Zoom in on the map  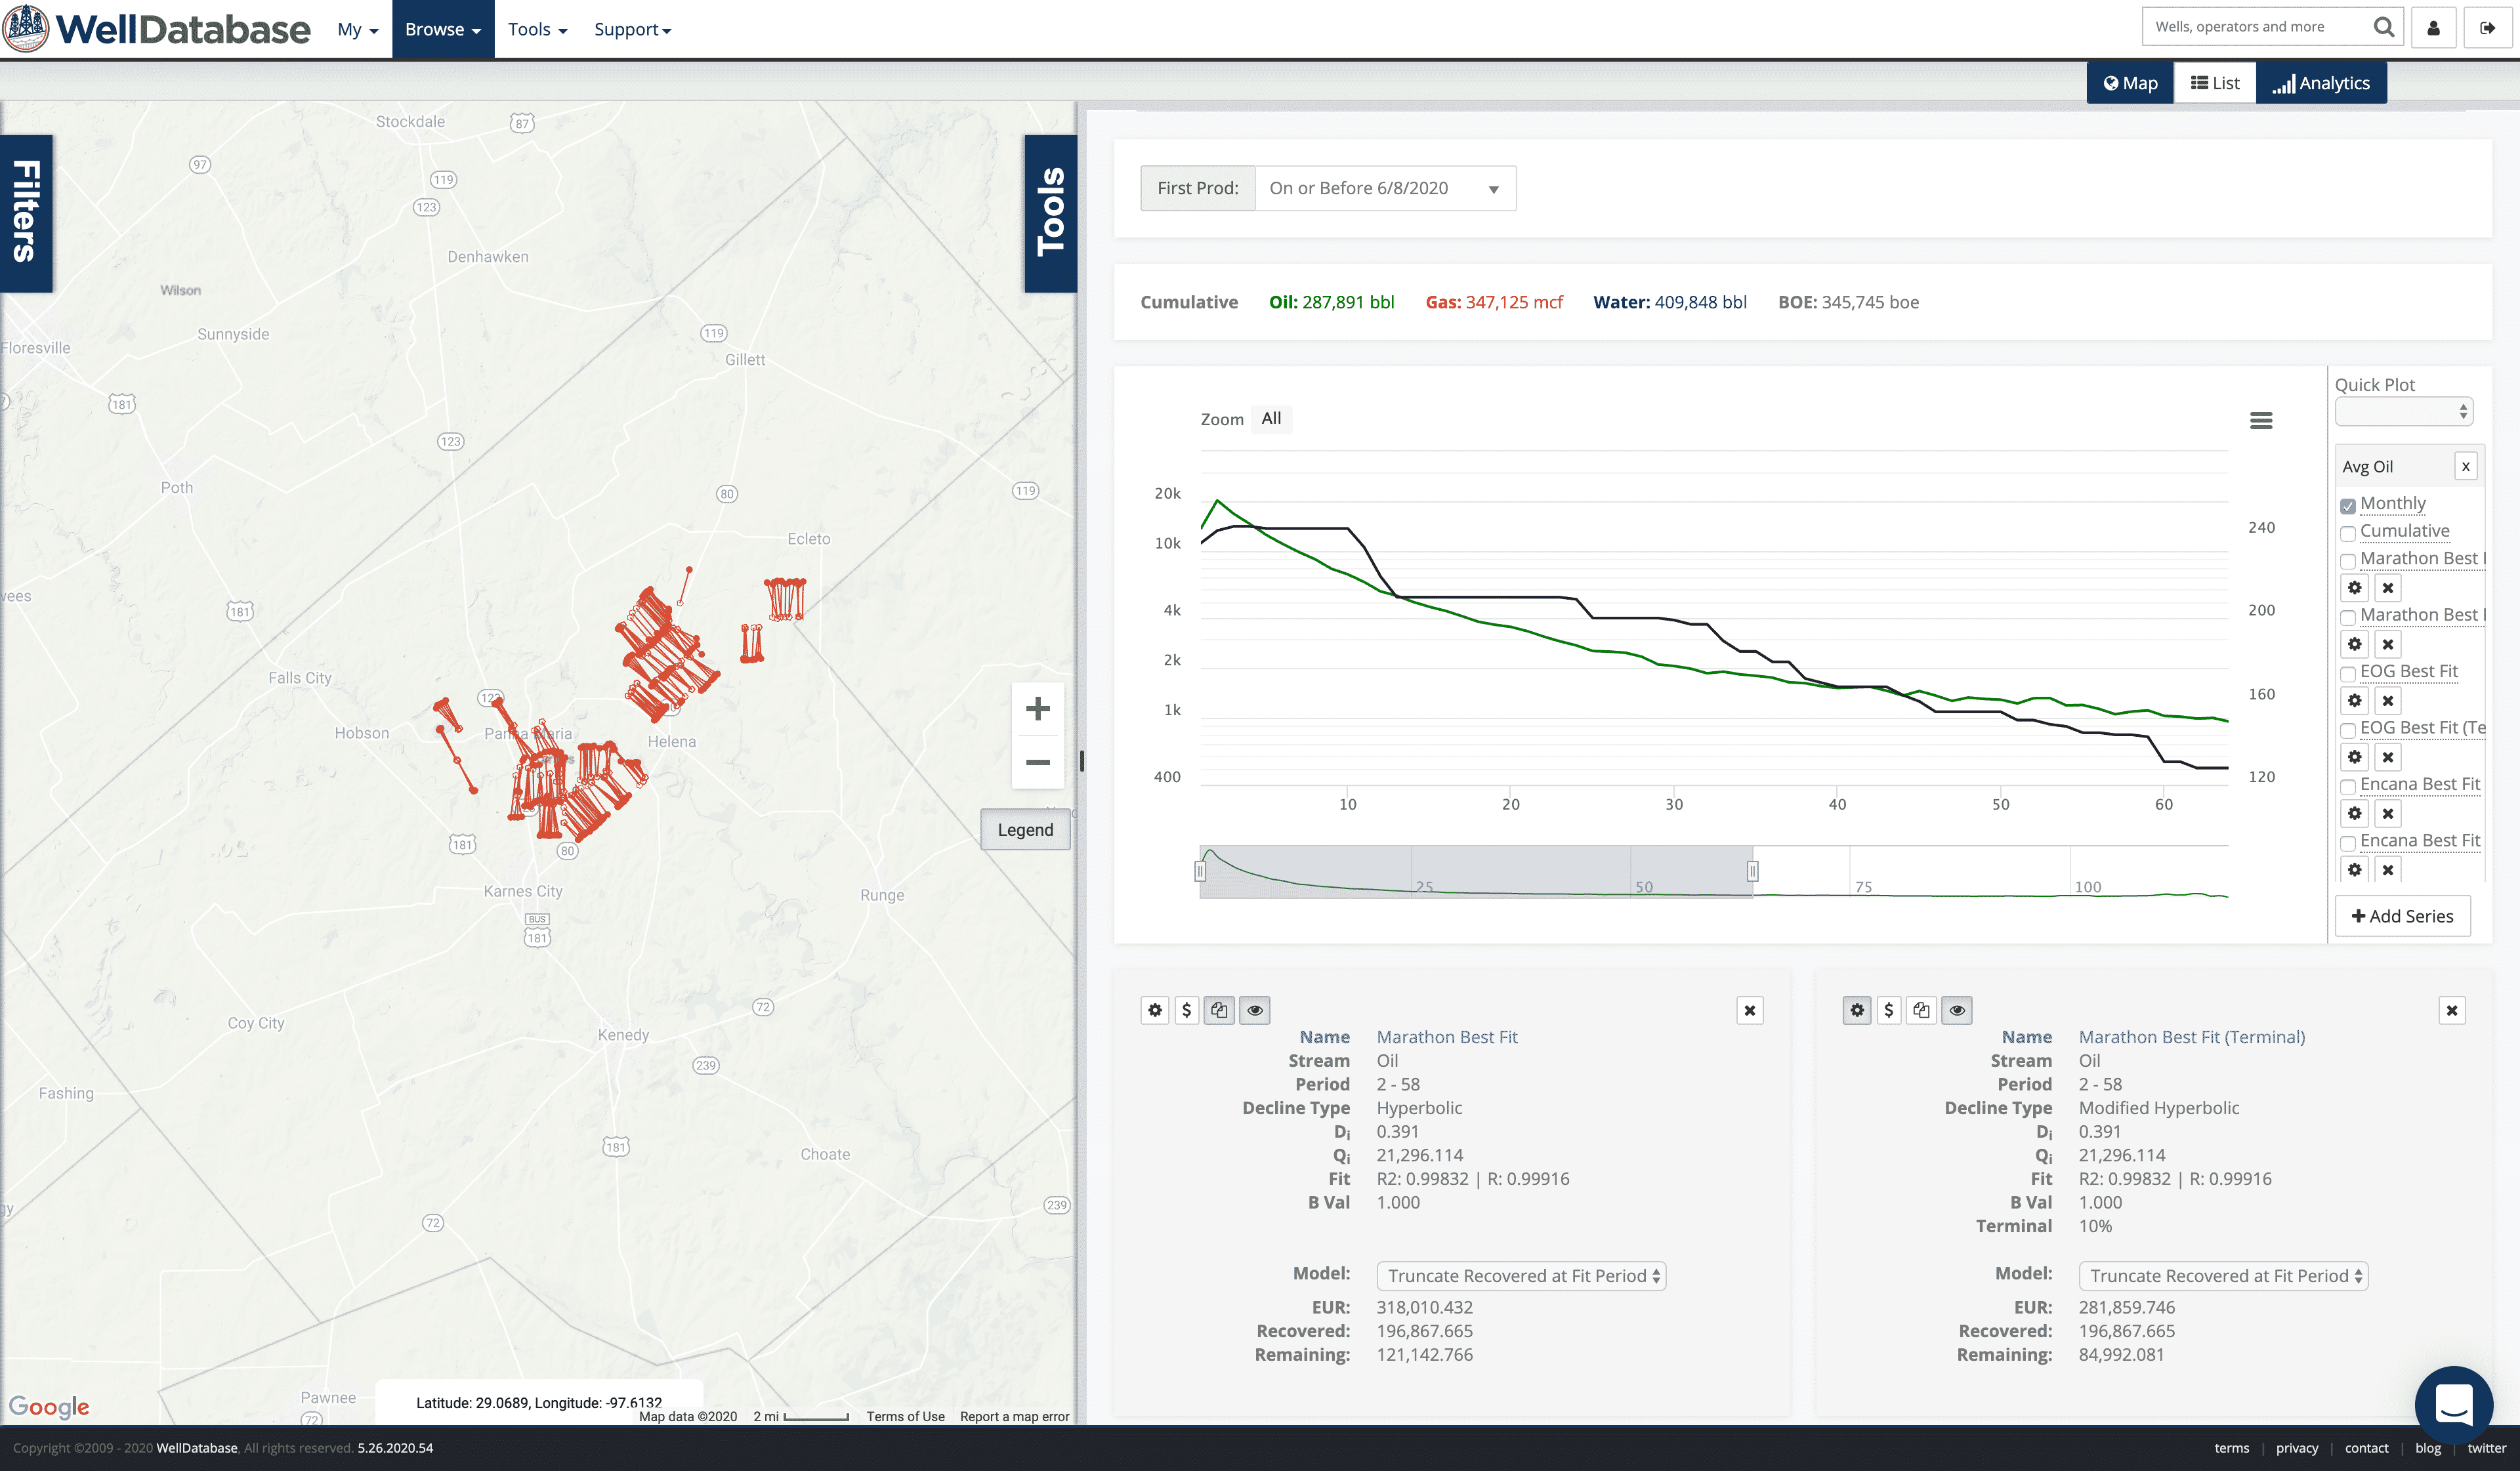point(1037,709)
